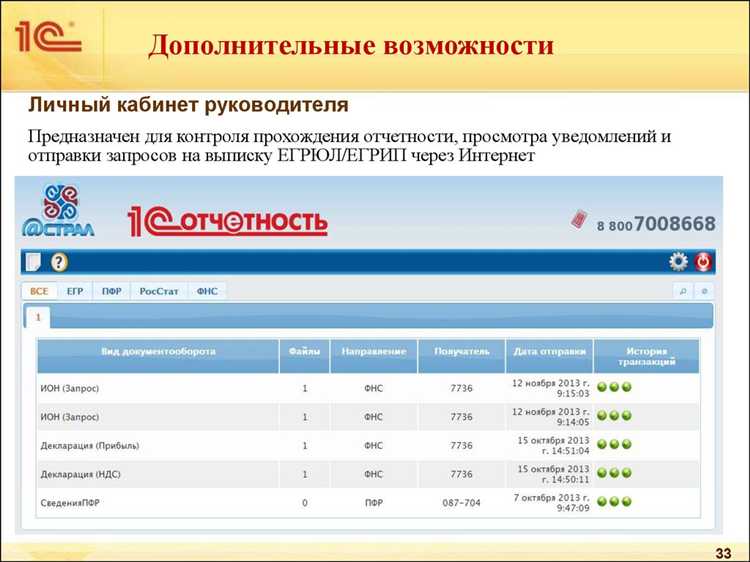Click 7736 recipient in Декларация (Прибыль) row
The width and height of the screenshot is (750, 562).
[x=462, y=446]
